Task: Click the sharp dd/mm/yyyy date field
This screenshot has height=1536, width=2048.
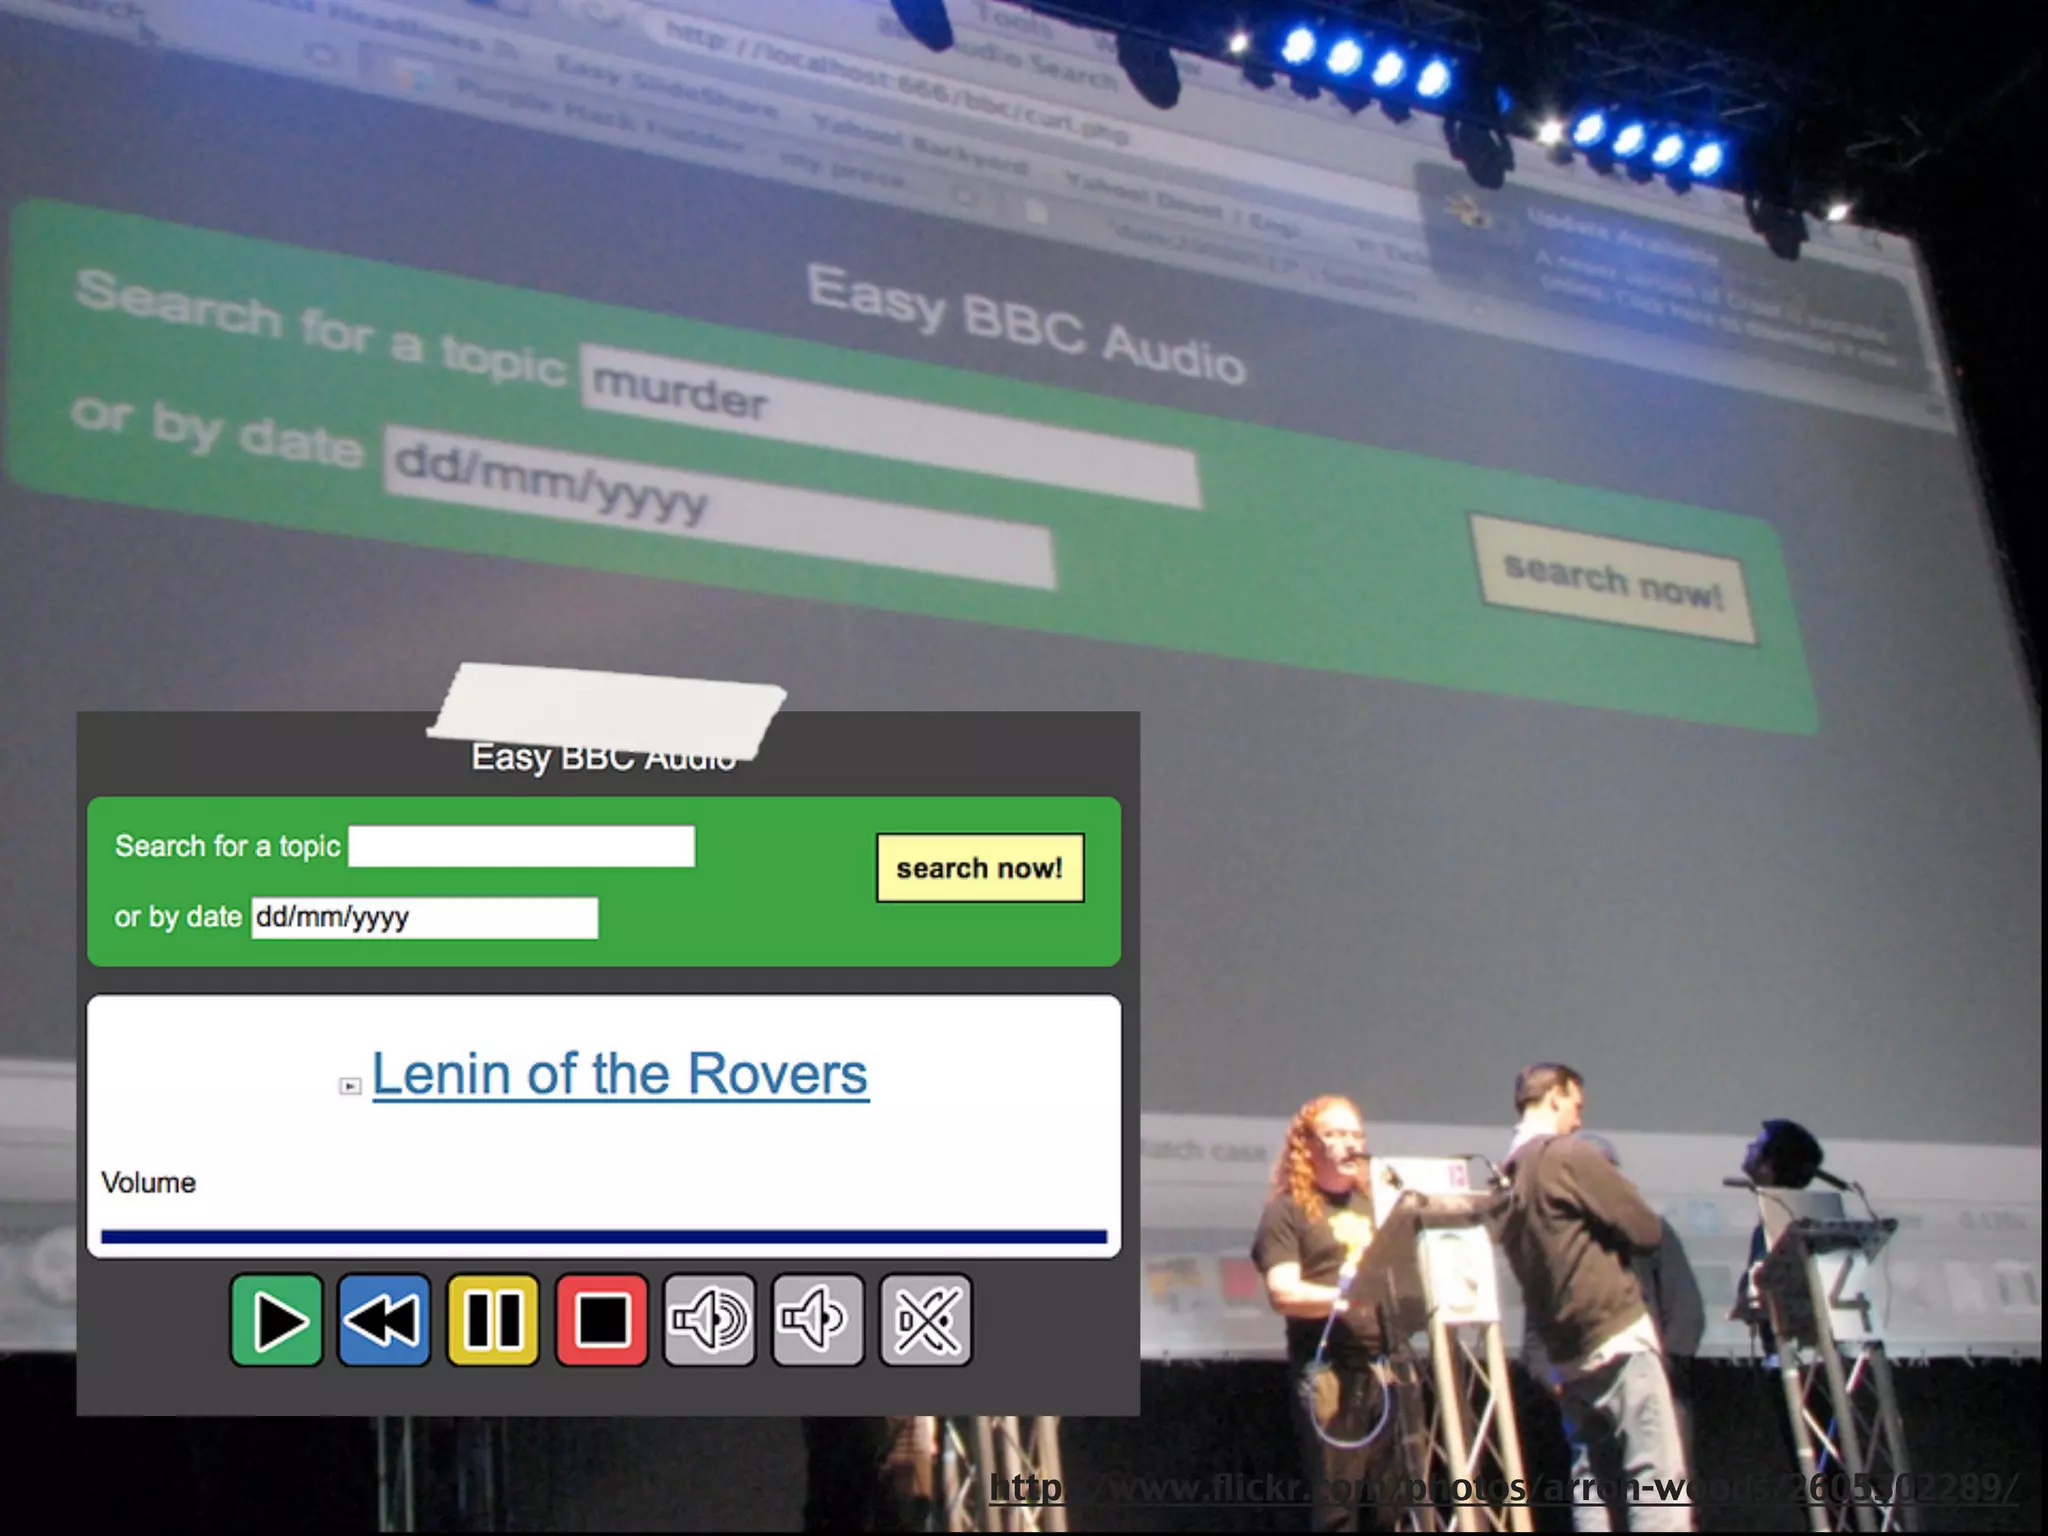Action: (x=424, y=917)
